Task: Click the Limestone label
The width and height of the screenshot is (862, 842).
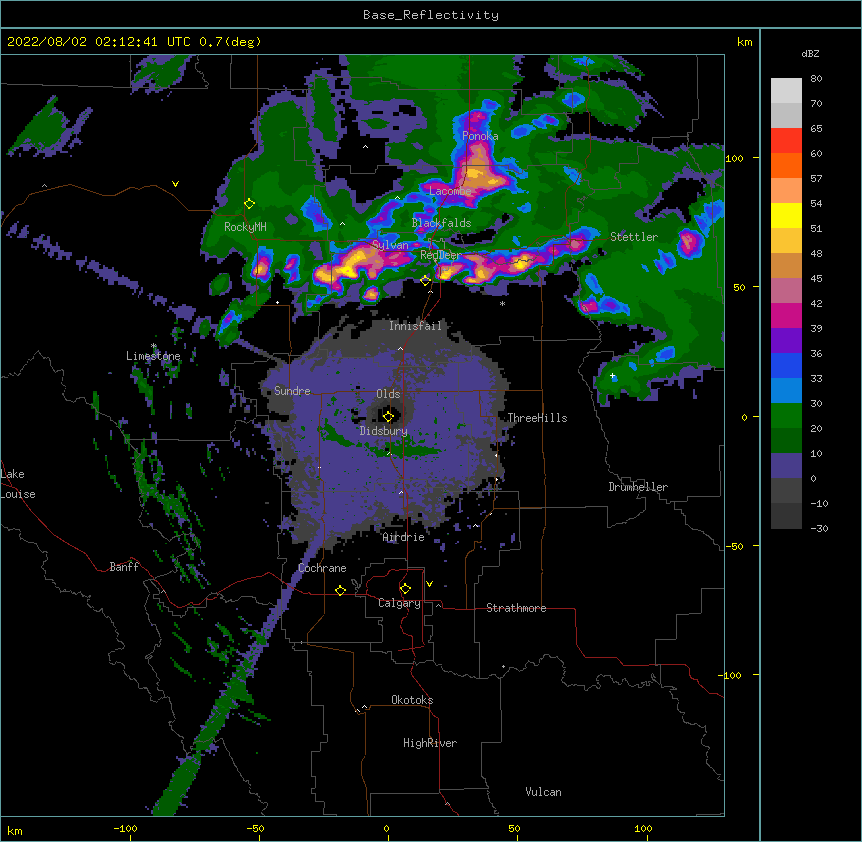Action: [x=153, y=356]
